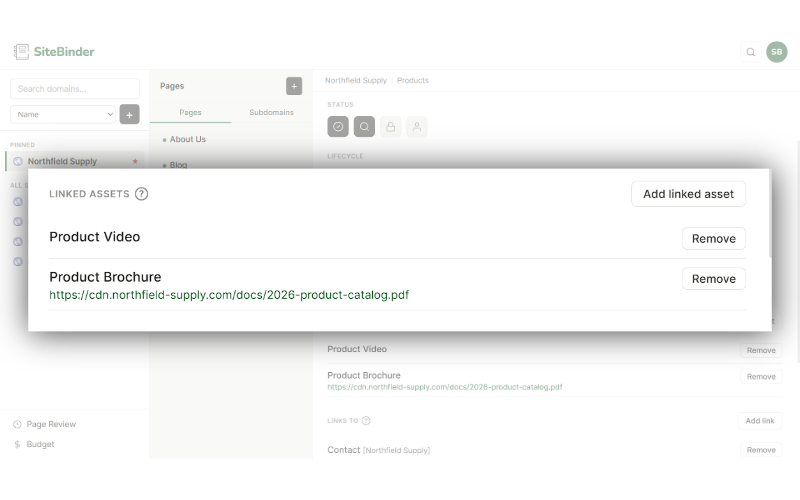Image resolution: width=800 pixels, height=500 pixels.
Task: Remove Product Brochure in background list
Action: (761, 377)
